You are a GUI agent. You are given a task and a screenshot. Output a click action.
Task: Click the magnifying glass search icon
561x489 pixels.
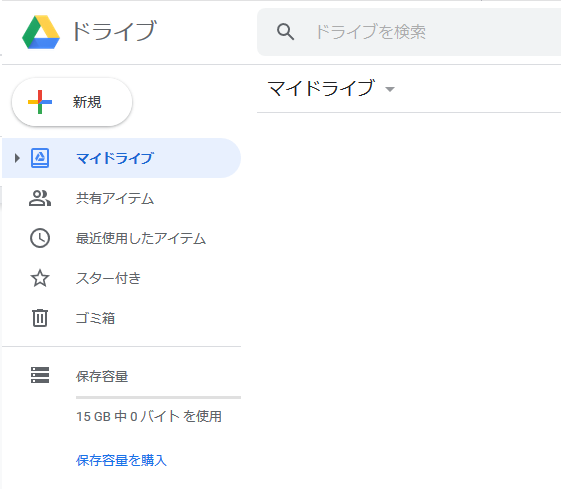(285, 32)
